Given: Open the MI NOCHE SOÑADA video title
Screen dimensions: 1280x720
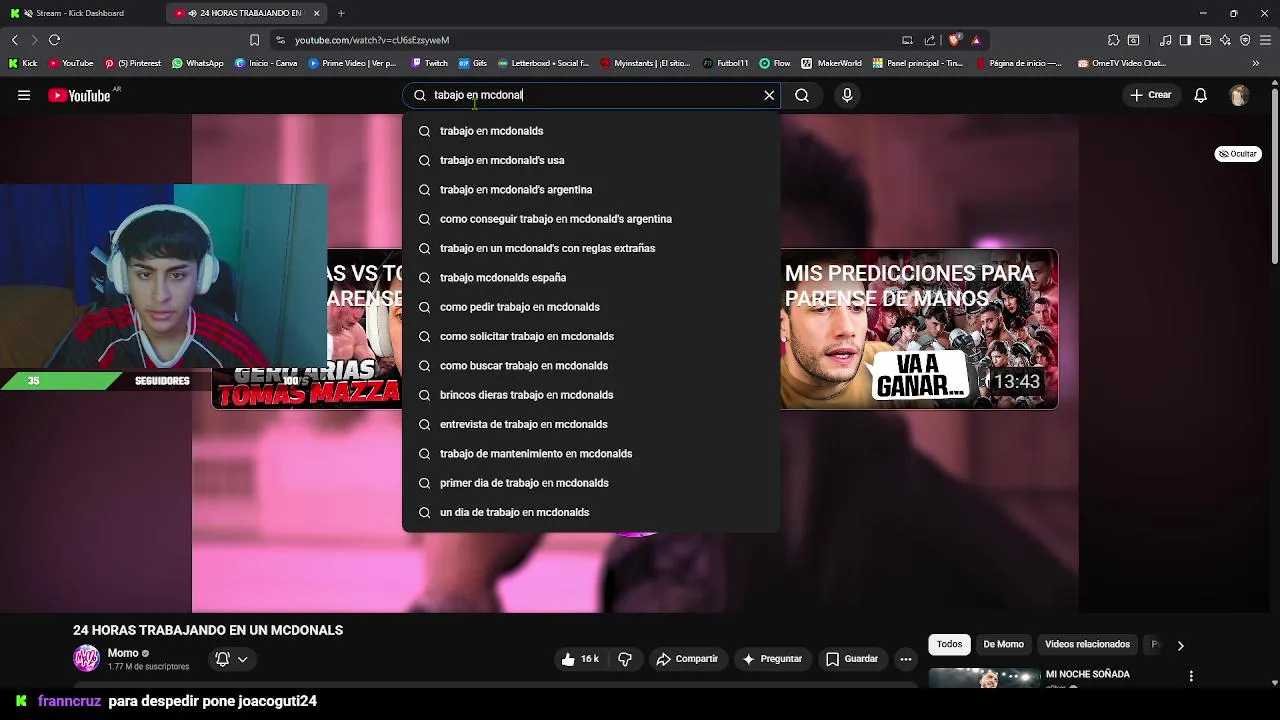Looking at the screenshot, I should [x=1087, y=675].
